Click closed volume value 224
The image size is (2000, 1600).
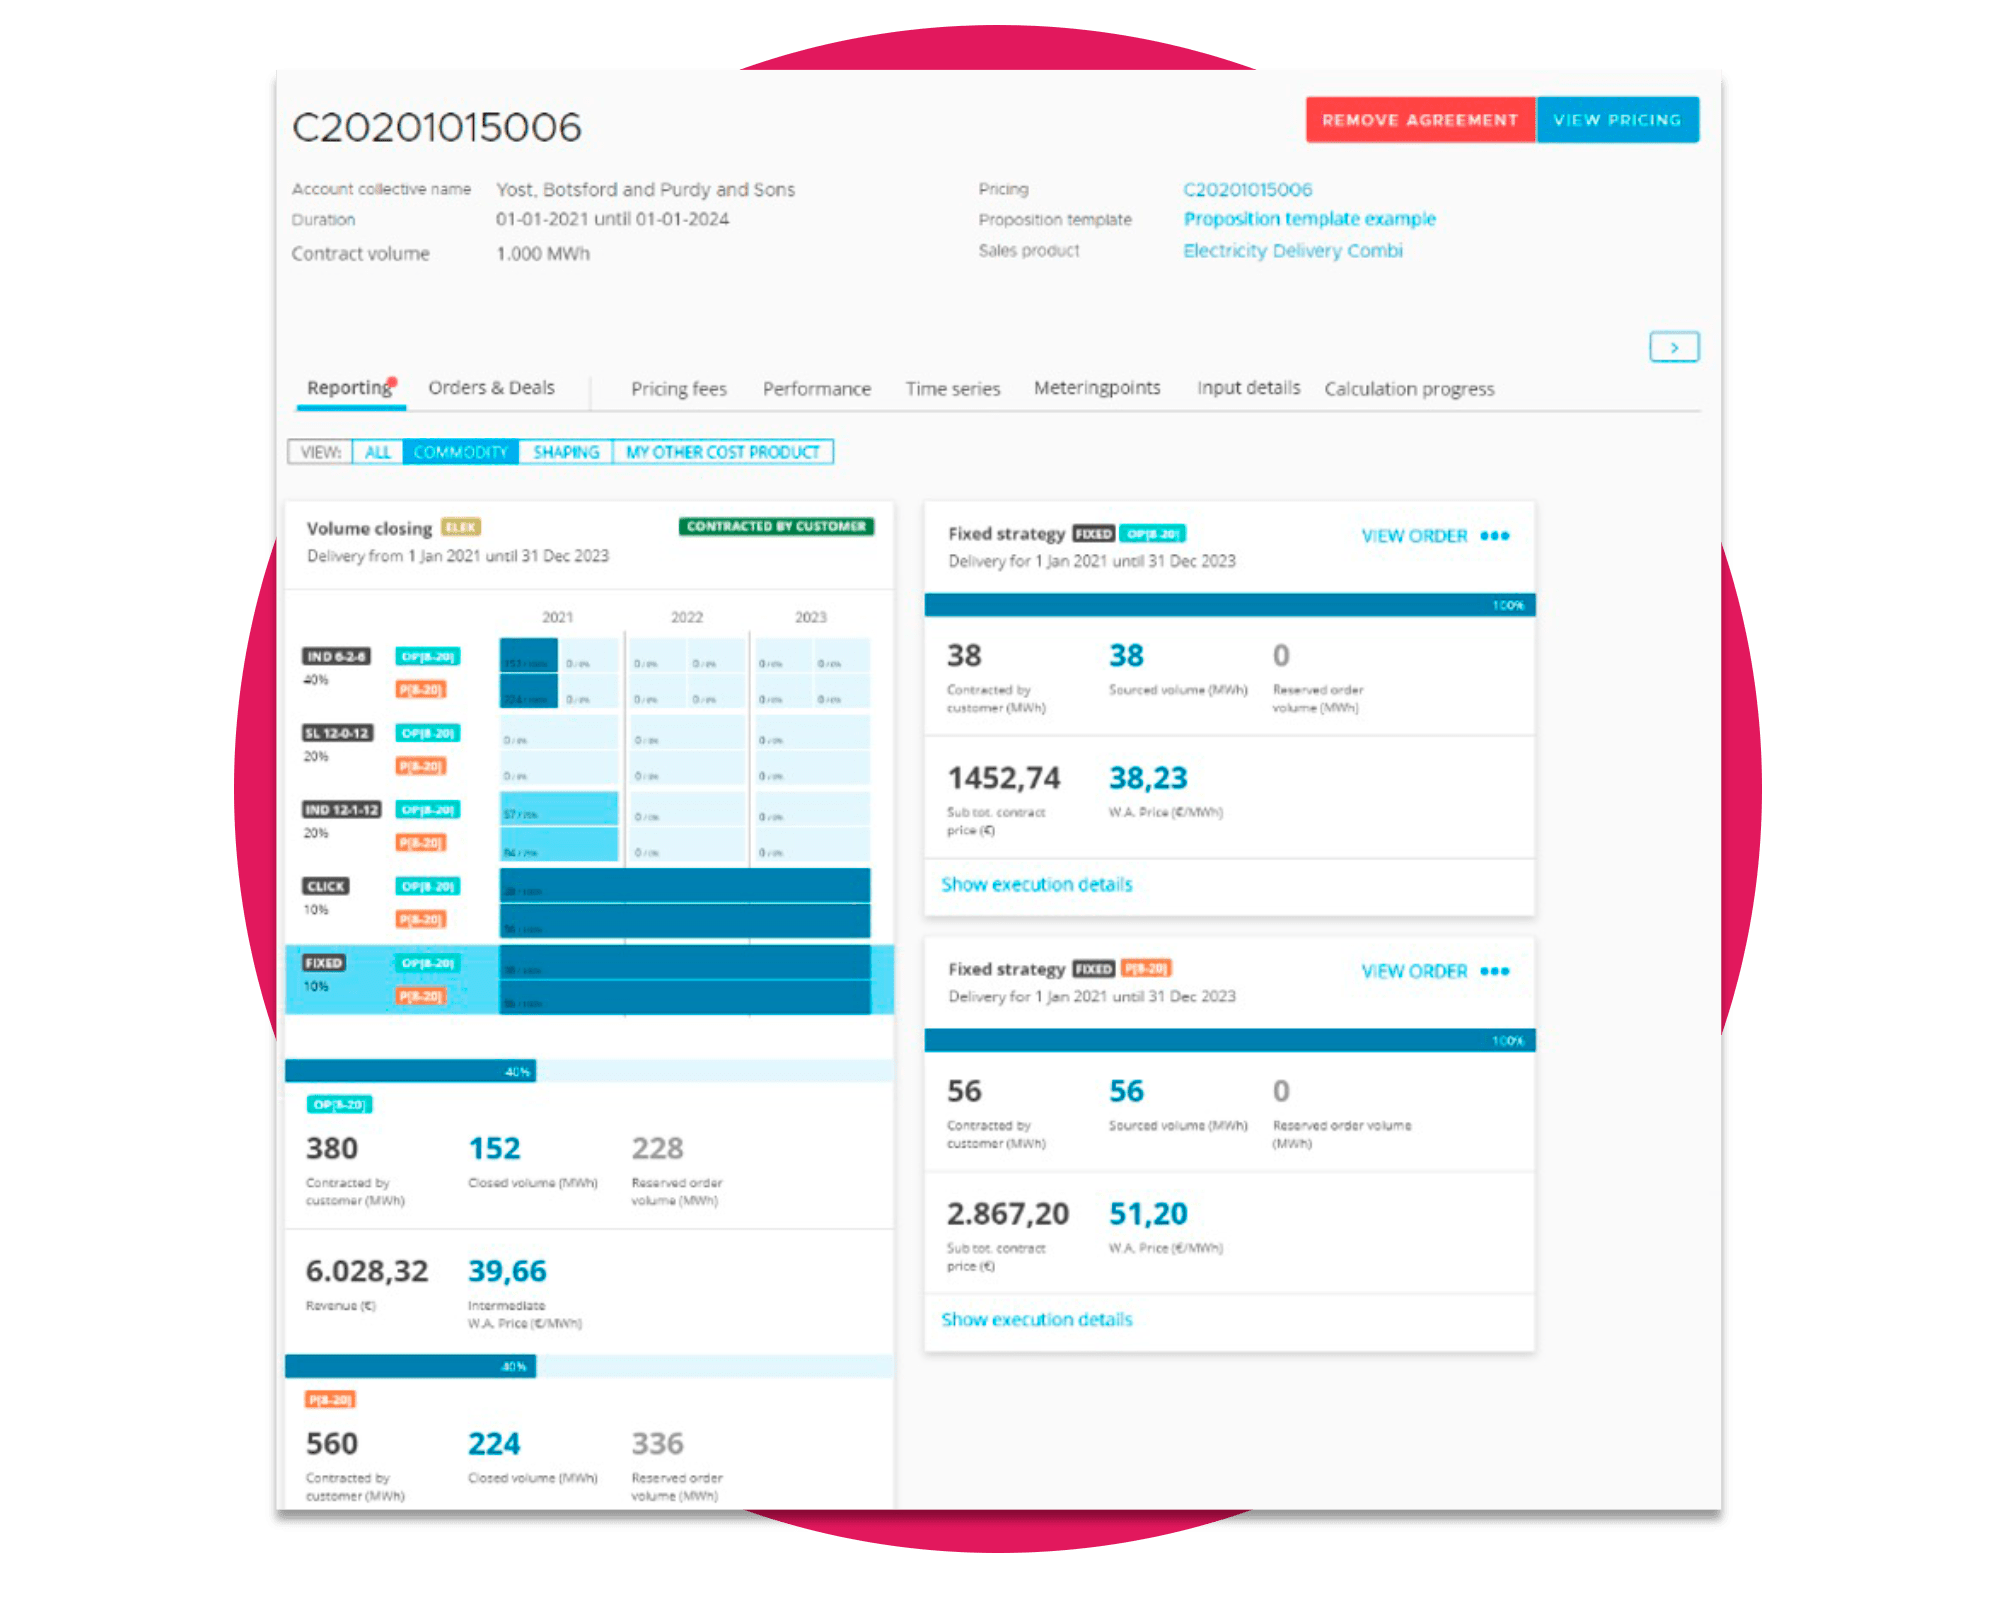point(494,1443)
